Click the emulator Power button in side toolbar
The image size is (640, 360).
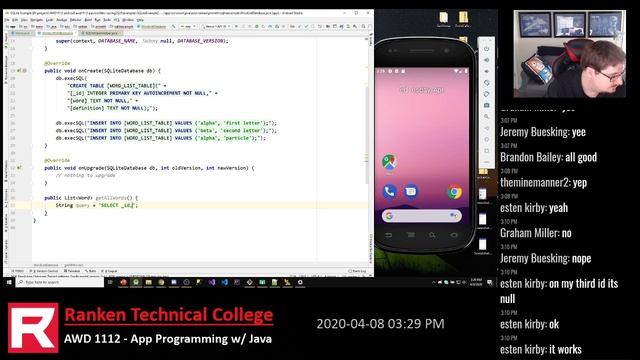[487, 49]
